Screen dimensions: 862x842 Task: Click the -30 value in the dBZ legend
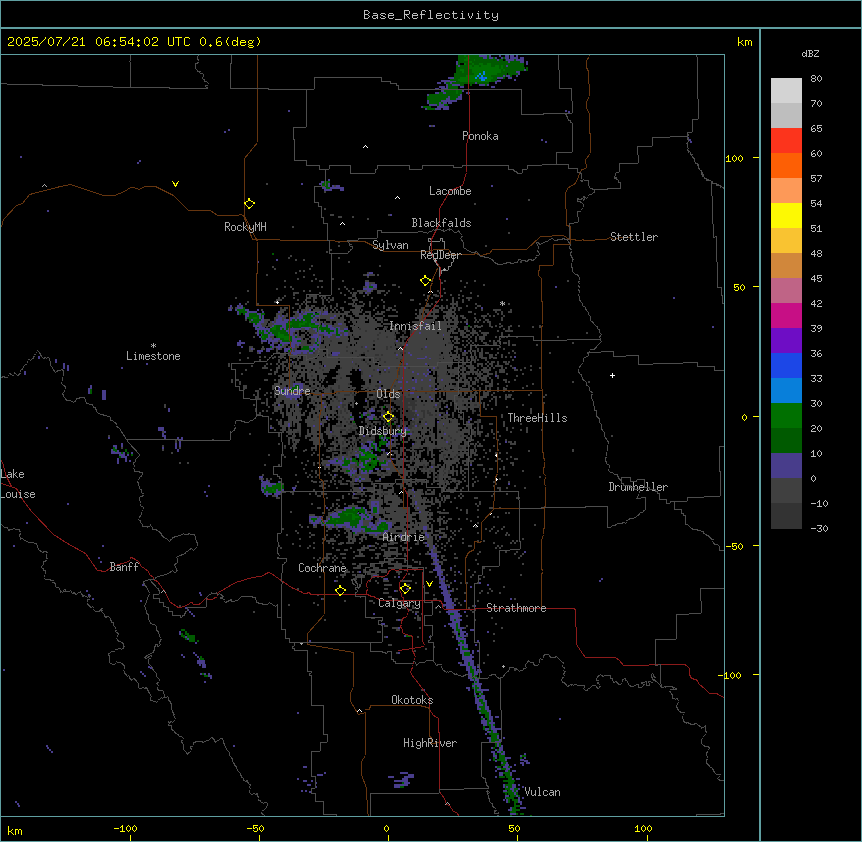(x=819, y=529)
